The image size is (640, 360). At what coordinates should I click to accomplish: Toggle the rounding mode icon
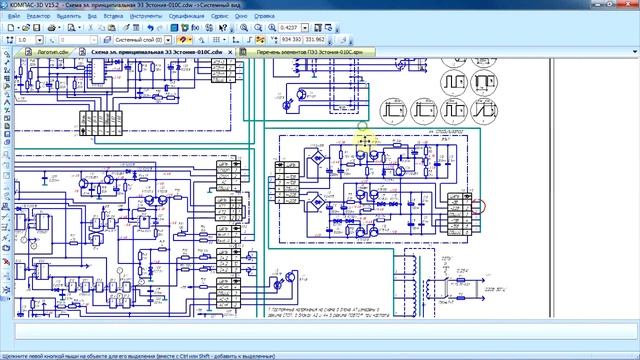(249, 40)
